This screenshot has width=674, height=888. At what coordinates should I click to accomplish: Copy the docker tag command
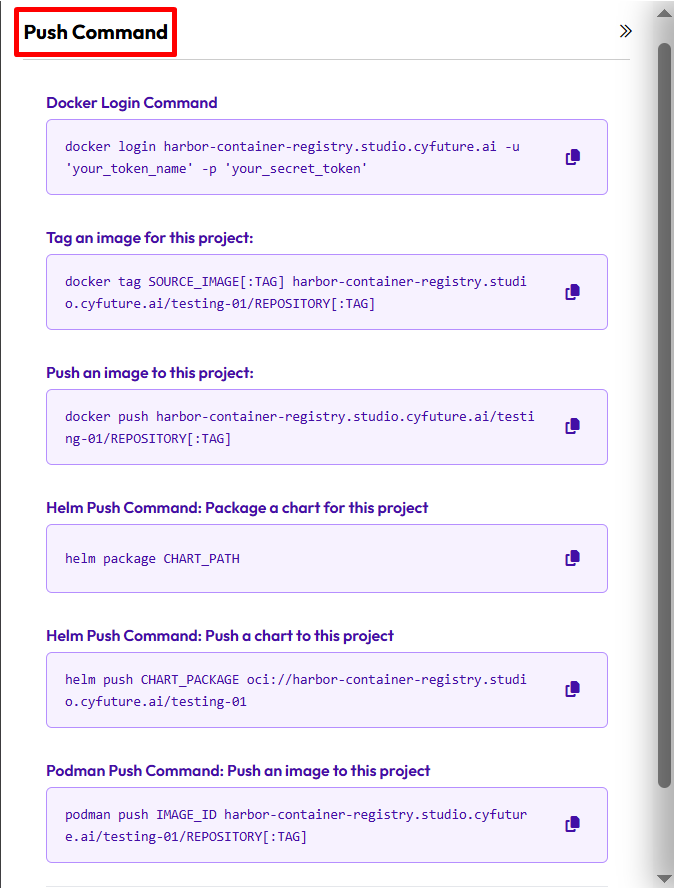click(x=573, y=292)
